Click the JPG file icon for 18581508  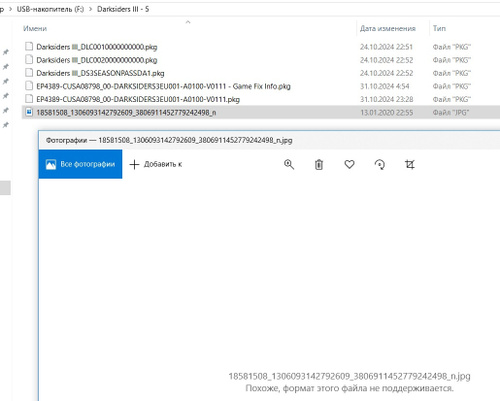29,112
